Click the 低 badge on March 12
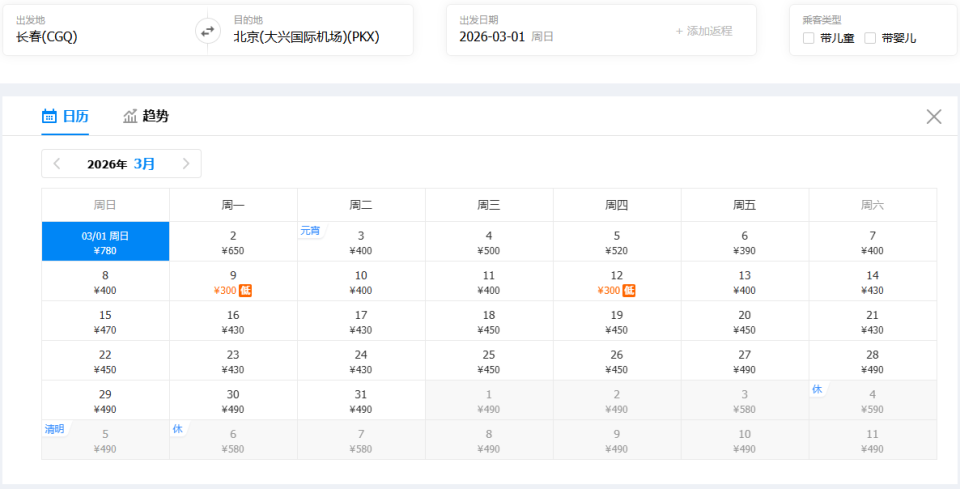The width and height of the screenshot is (960, 489). tap(629, 291)
